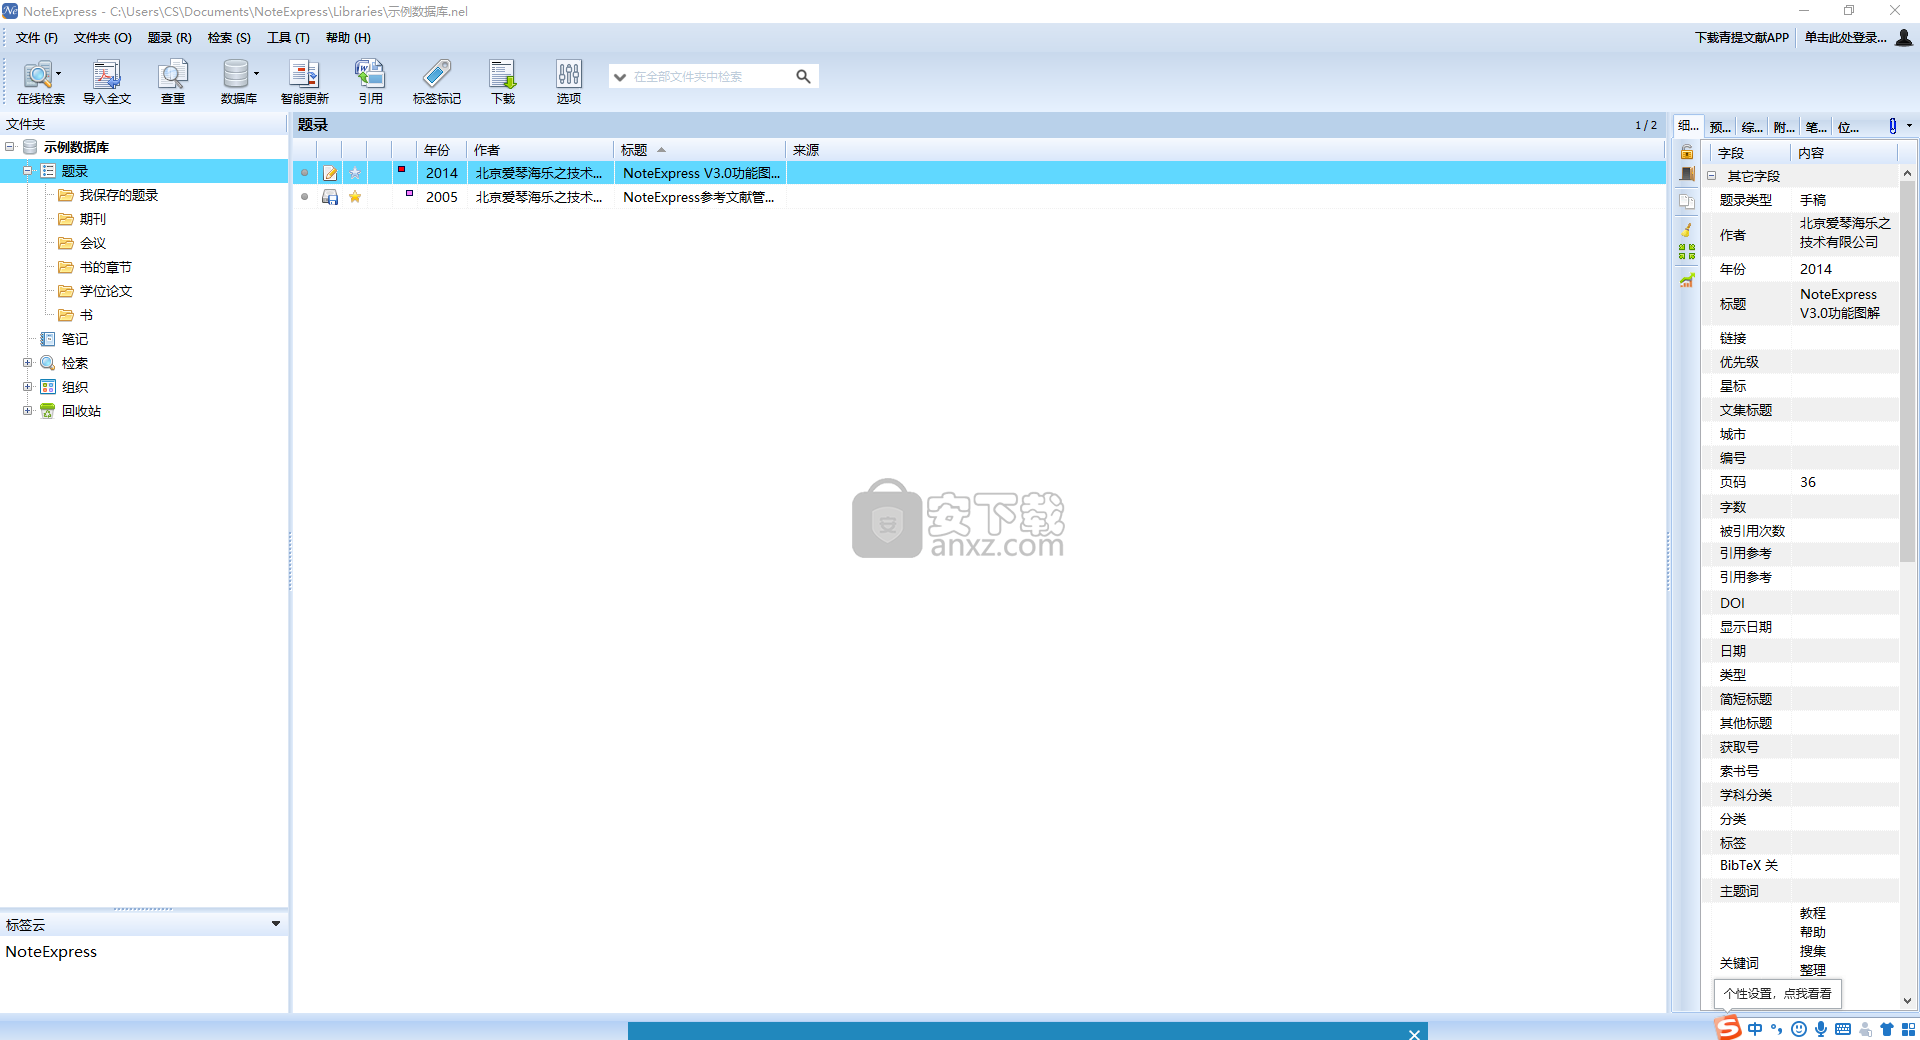Click the 个性设置，点我看看 tooltip button

pyautogui.click(x=1778, y=994)
